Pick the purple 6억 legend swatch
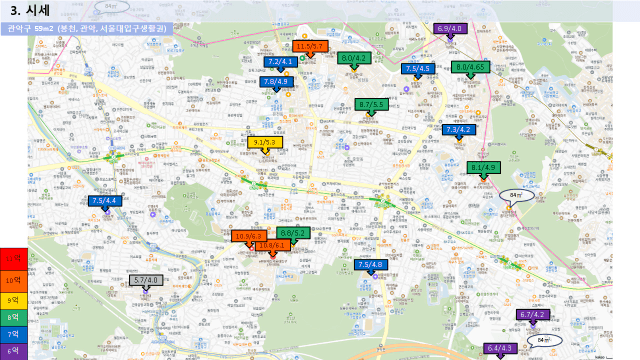The height and width of the screenshot is (360, 640). point(13,351)
